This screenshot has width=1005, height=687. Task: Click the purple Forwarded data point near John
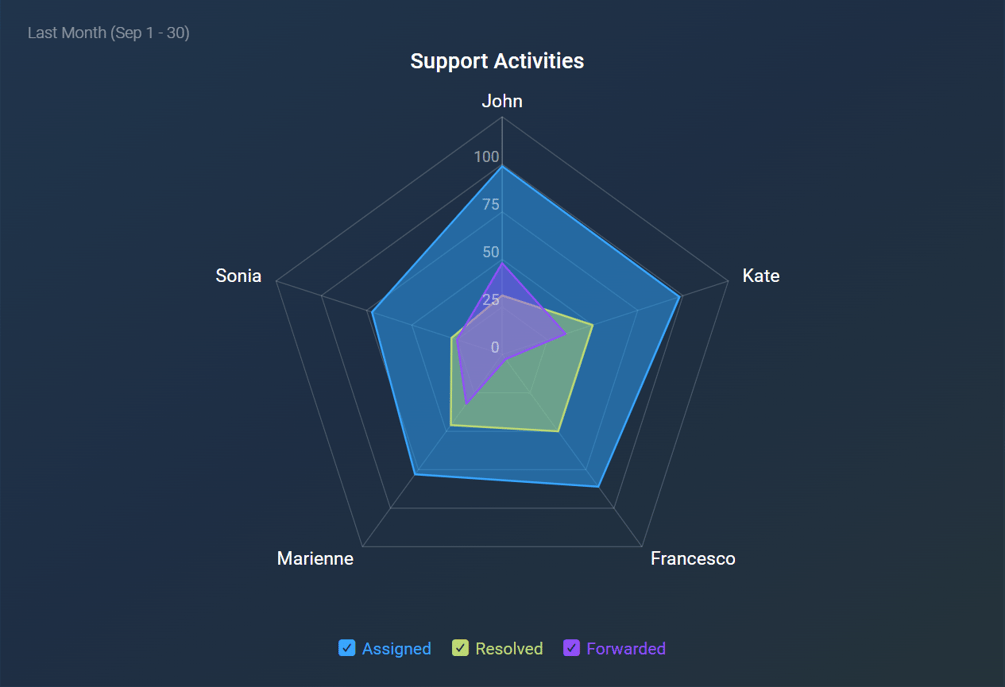click(x=502, y=263)
